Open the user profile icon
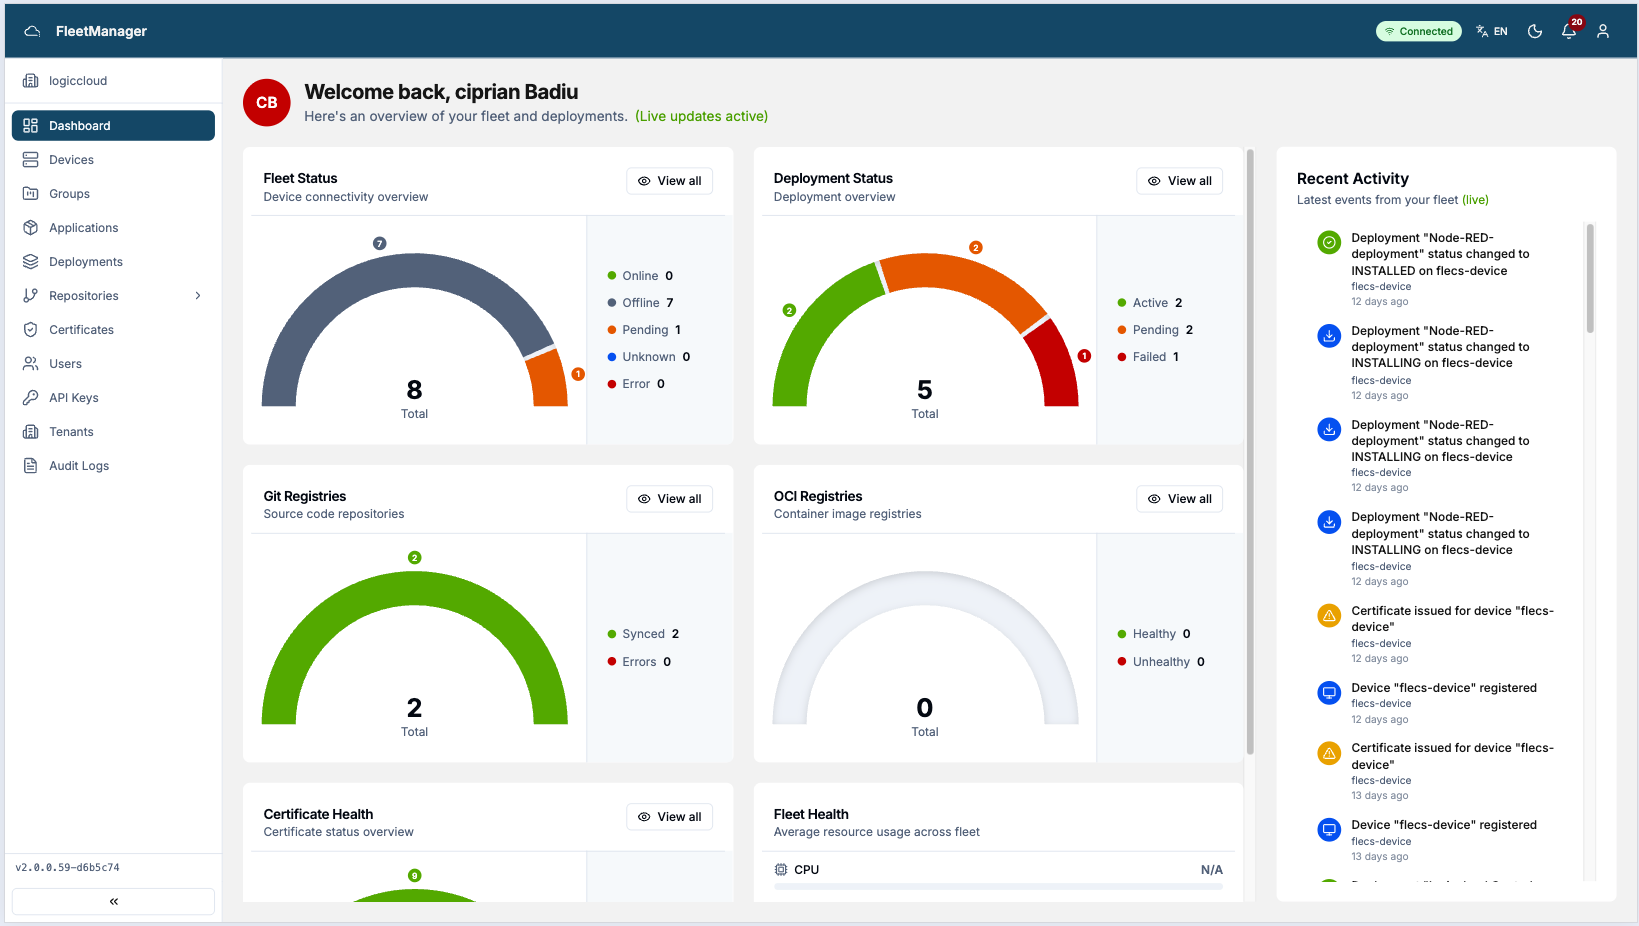Image resolution: width=1639 pixels, height=926 pixels. (1603, 31)
